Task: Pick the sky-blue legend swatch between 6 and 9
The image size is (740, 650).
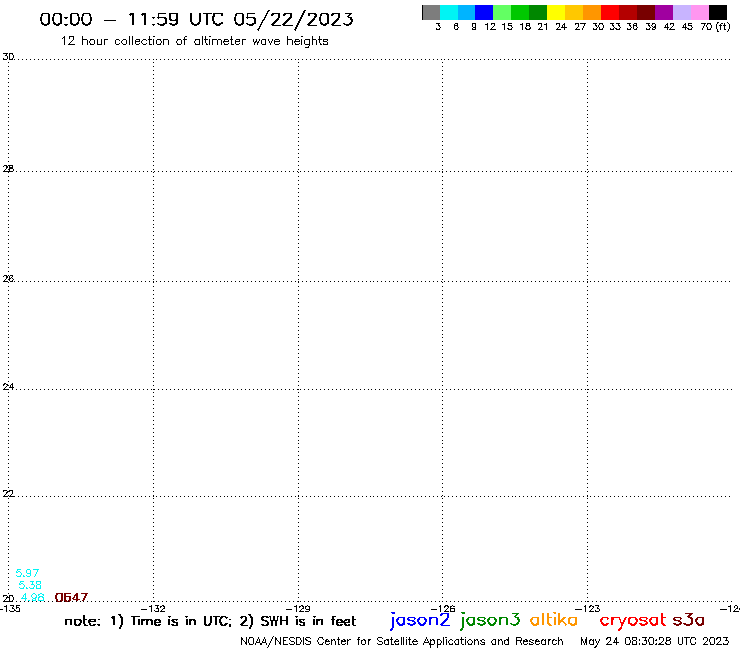Action: click(466, 12)
